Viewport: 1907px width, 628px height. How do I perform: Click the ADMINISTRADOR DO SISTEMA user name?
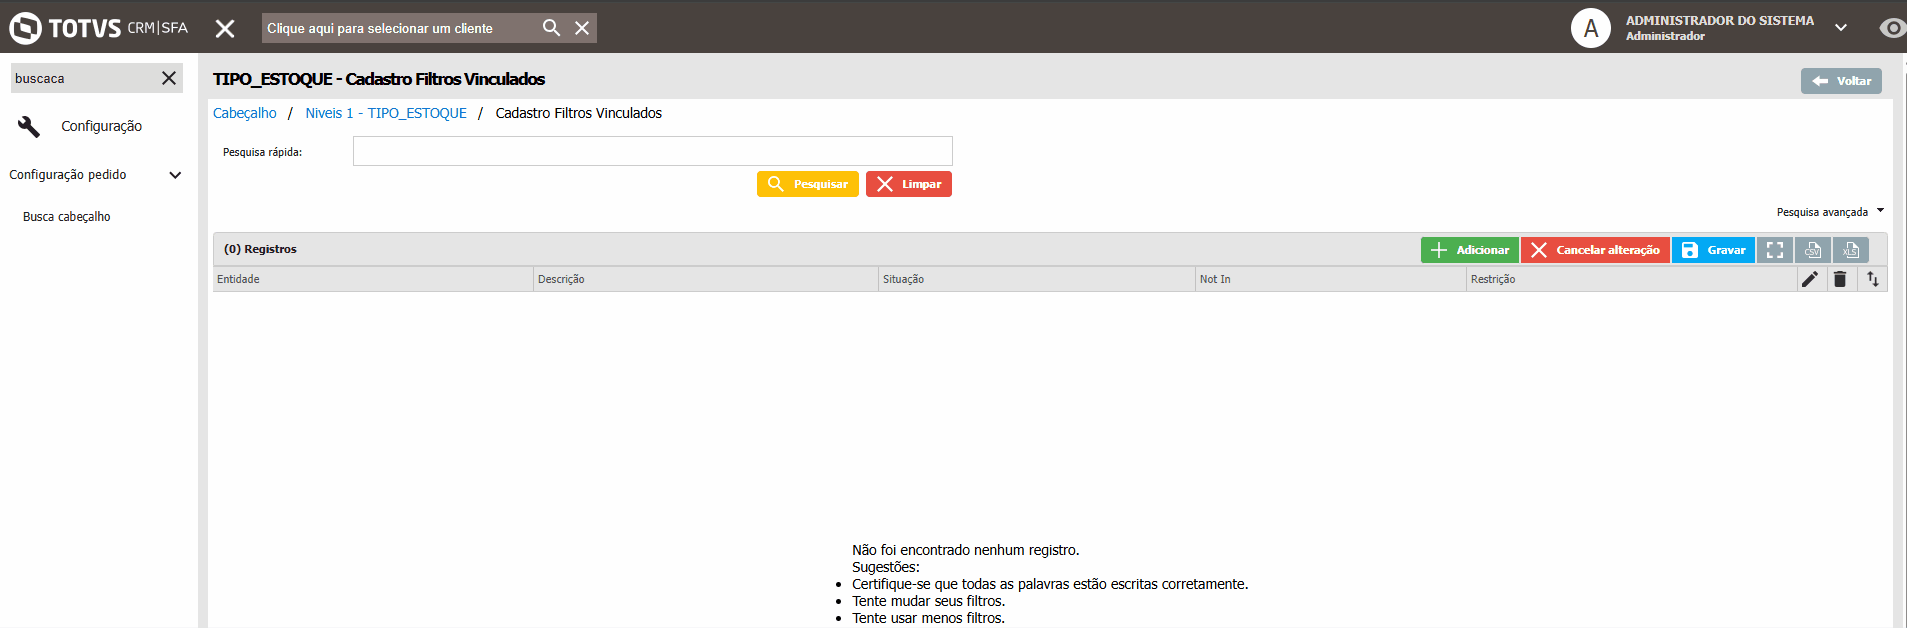click(x=1720, y=20)
